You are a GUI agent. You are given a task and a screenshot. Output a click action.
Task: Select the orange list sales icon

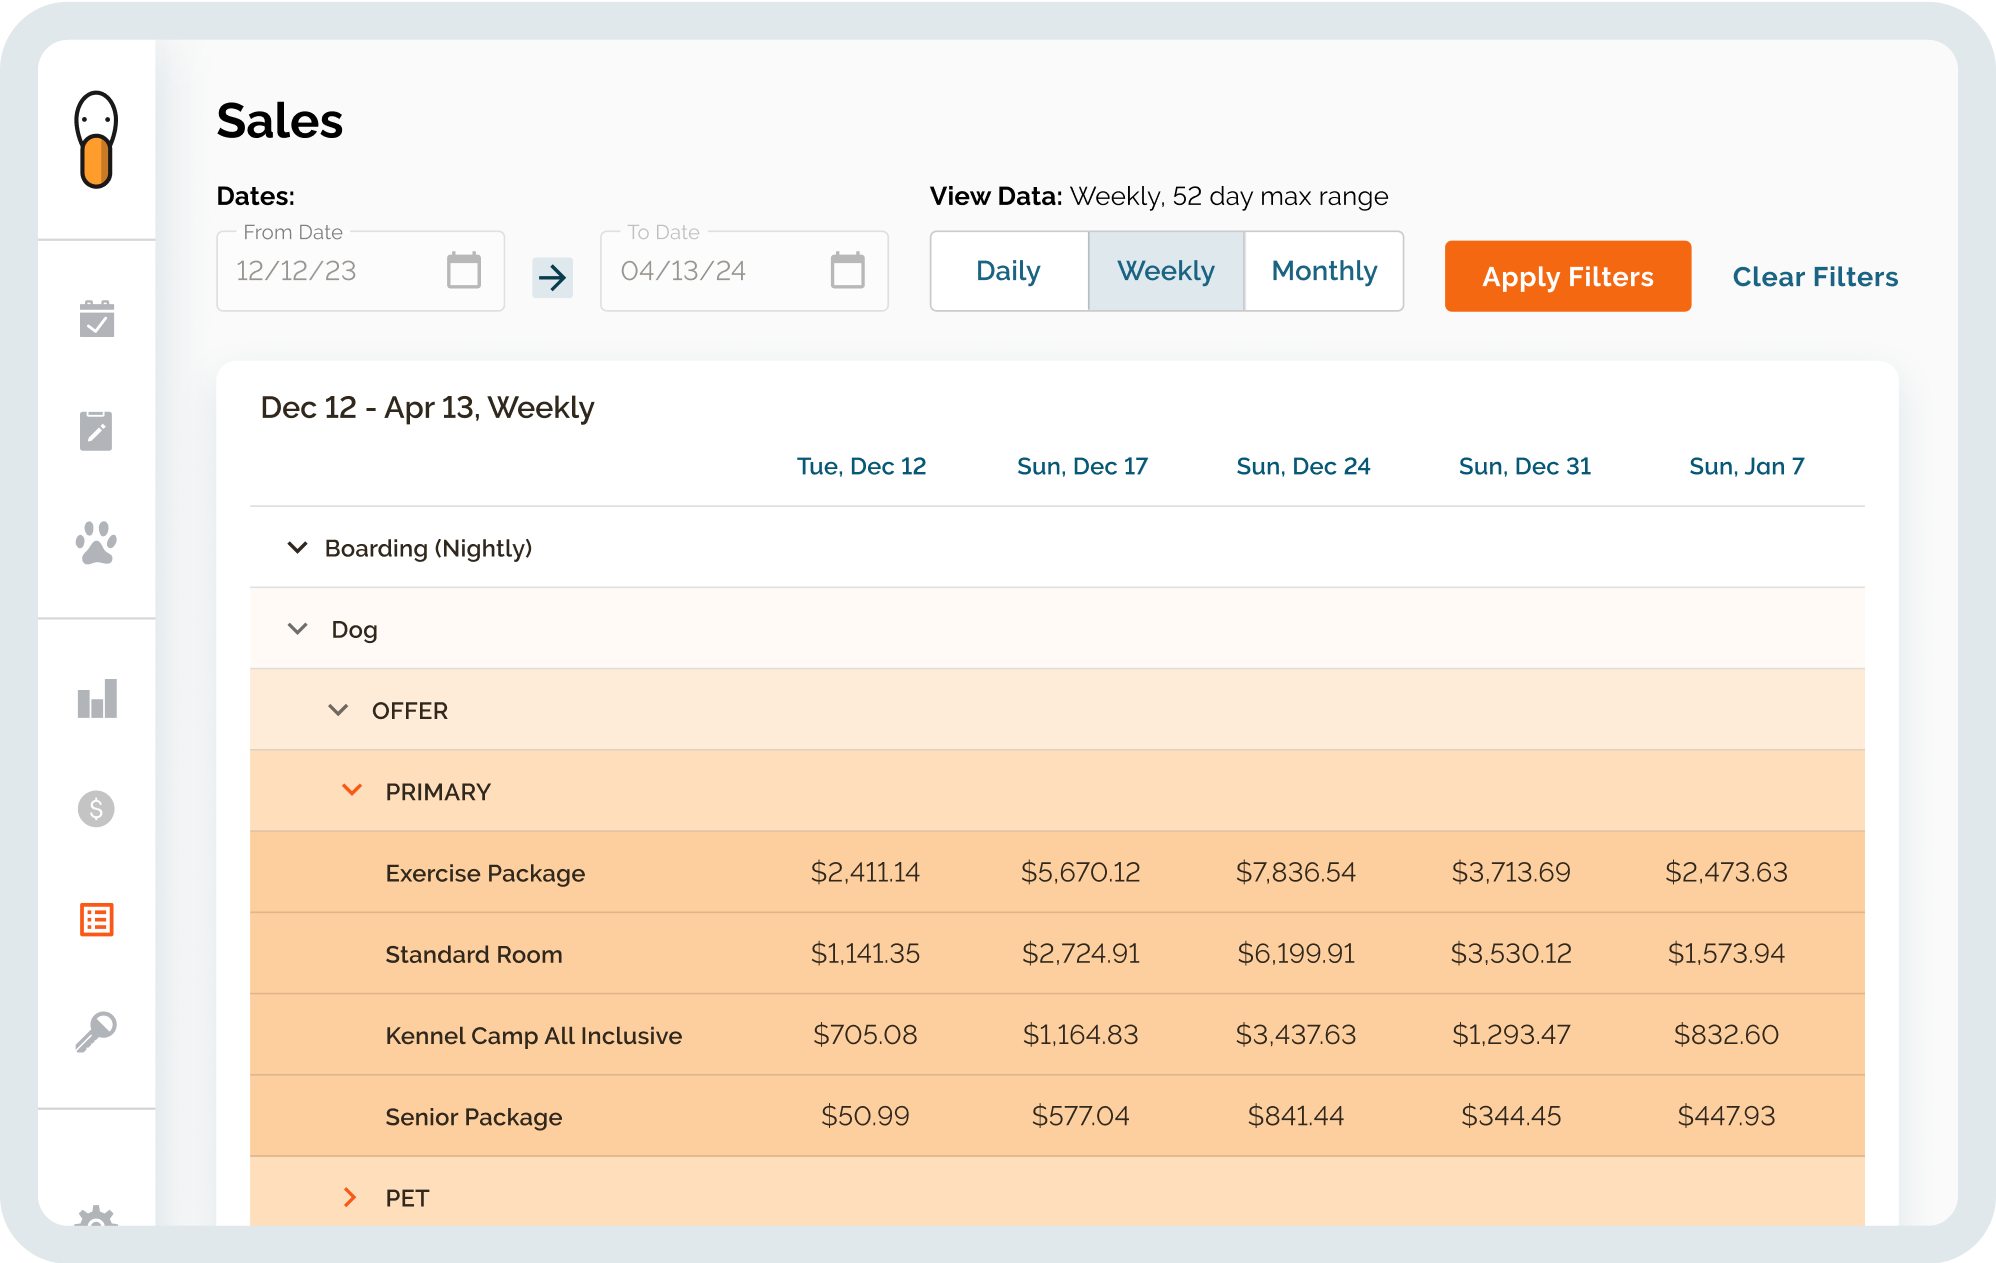click(x=97, y=919)
